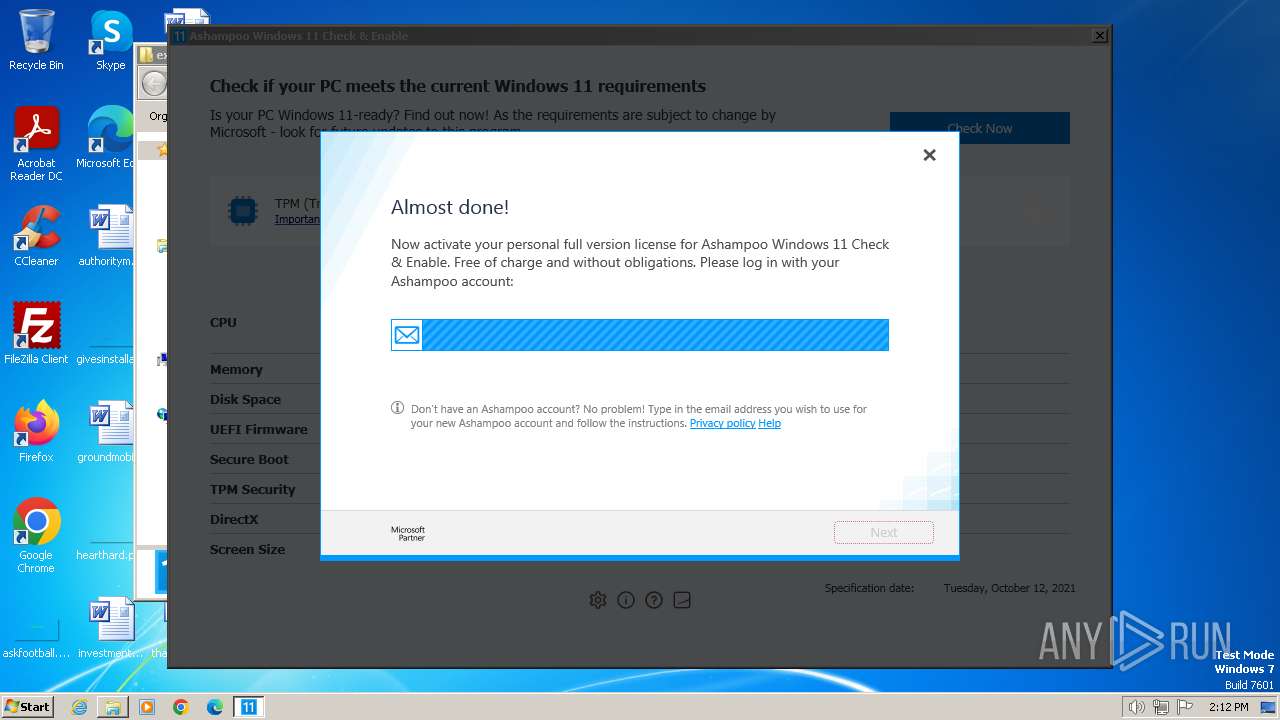
Task: Open the investment Word document
Action: coord(109,628)
